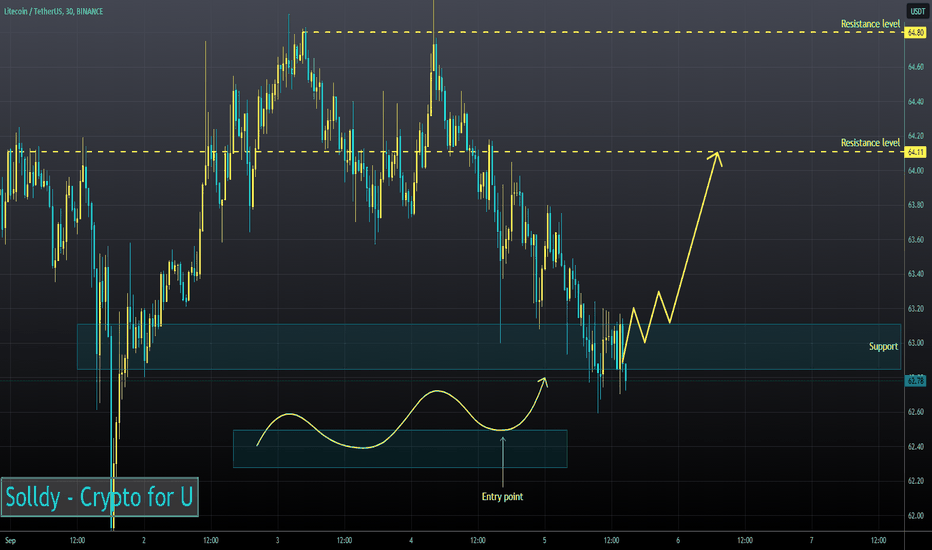The width and height of the screenshot is (932, 550).
Task: Click the lower Resistance level label near 64.11
Action: (x=870, y=143)
